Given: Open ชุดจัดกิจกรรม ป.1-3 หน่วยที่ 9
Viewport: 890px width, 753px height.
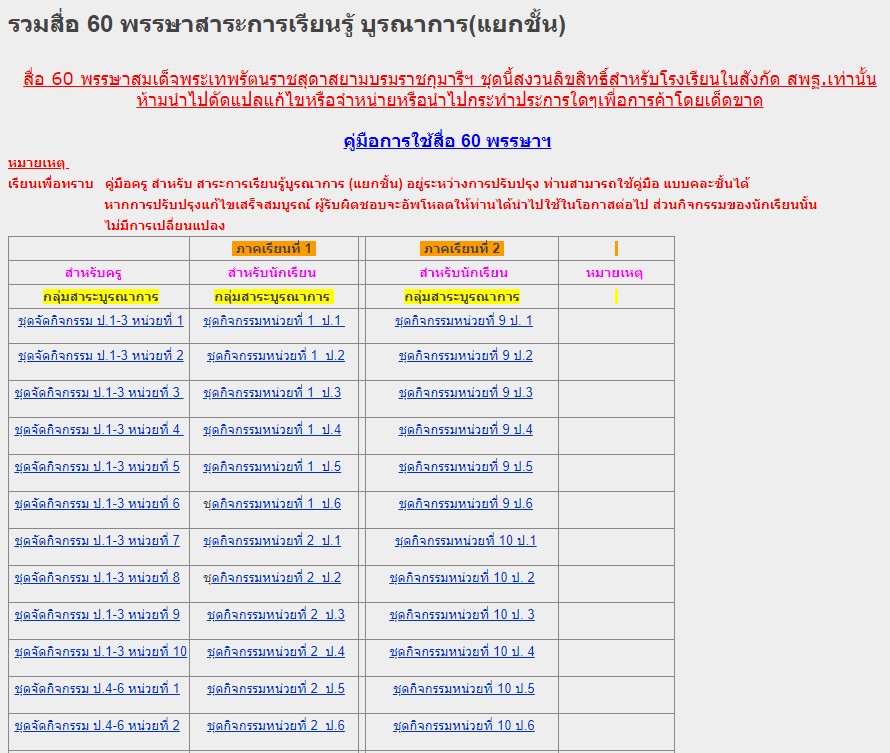Looking at the screenshot, I should 97,615.
